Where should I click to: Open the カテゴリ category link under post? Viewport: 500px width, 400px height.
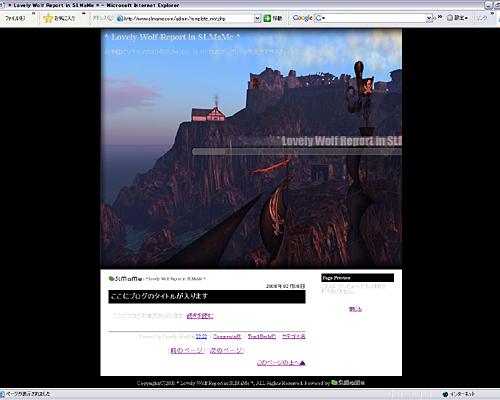(x=294, y=336)
